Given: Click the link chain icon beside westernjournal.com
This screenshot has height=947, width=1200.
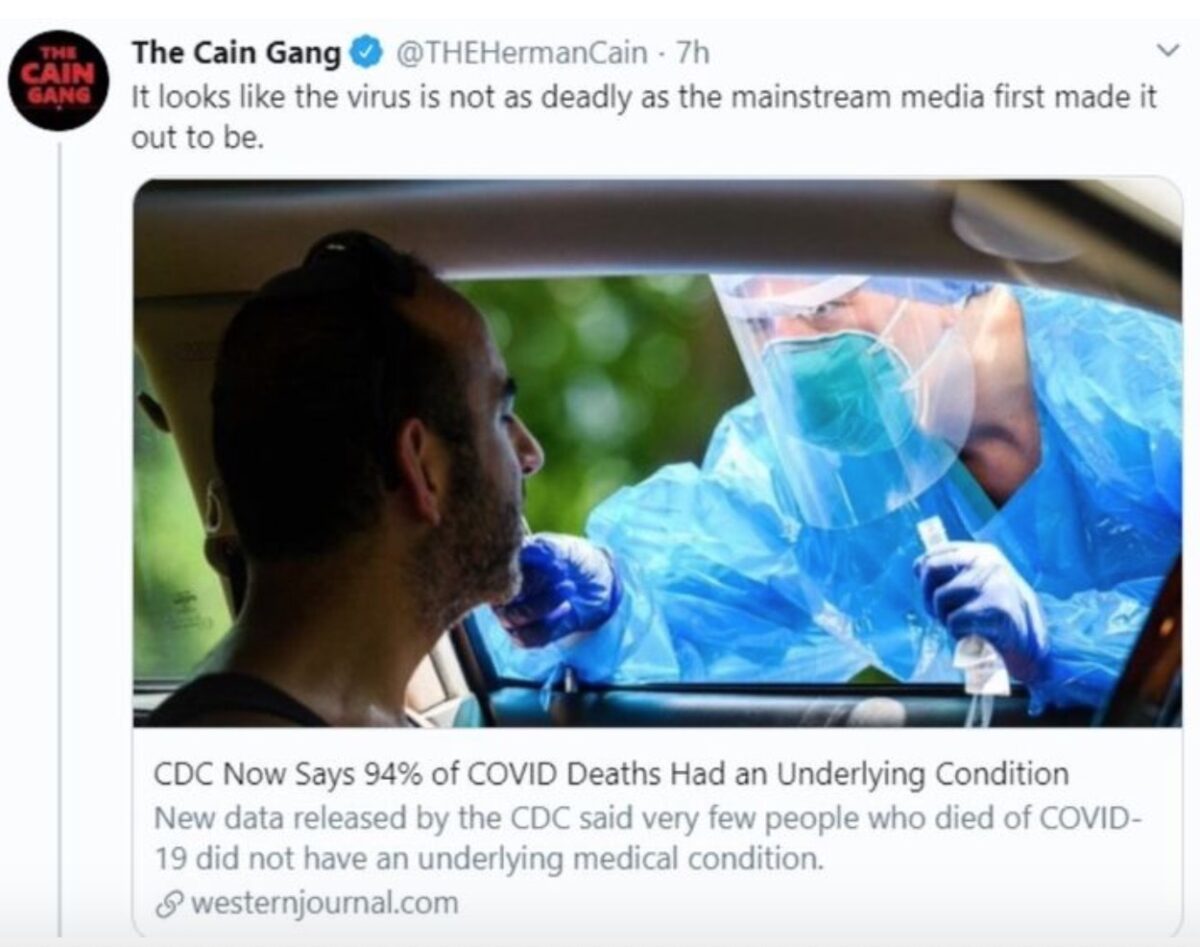Looking at the screenshot, I should click(x=171, y=903).
